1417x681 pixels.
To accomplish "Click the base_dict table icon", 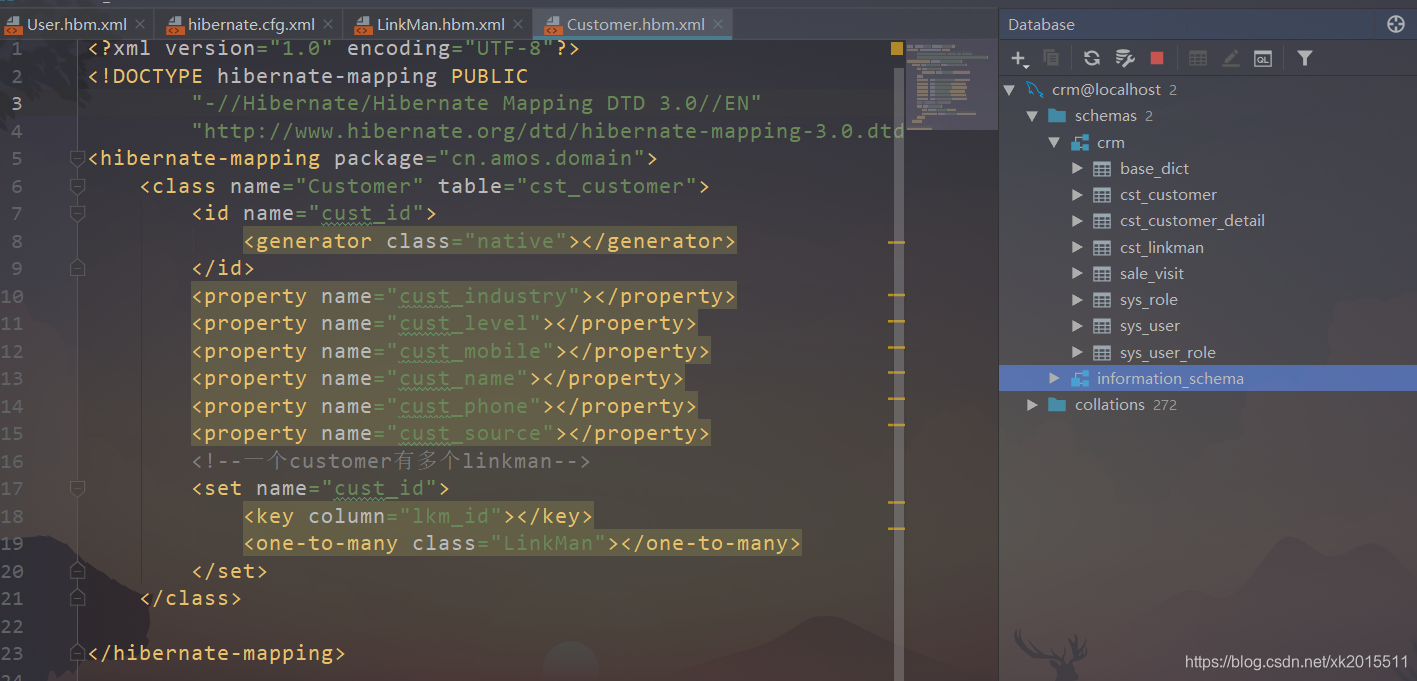I will [1102, 169].
